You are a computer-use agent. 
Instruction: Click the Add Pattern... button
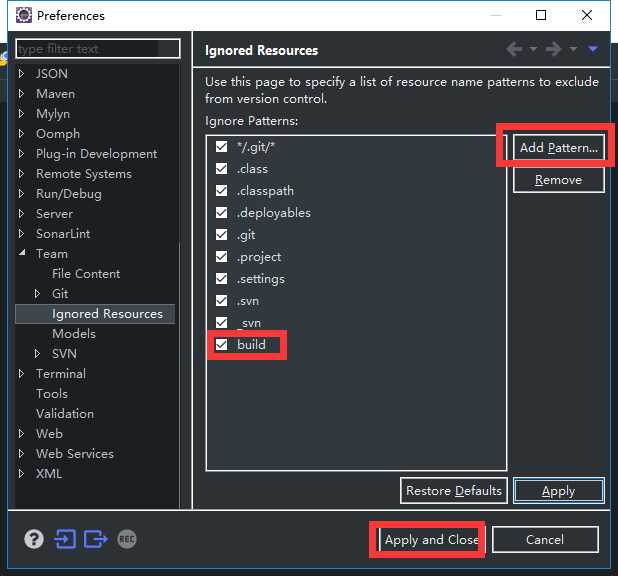[x=558, y=147]
